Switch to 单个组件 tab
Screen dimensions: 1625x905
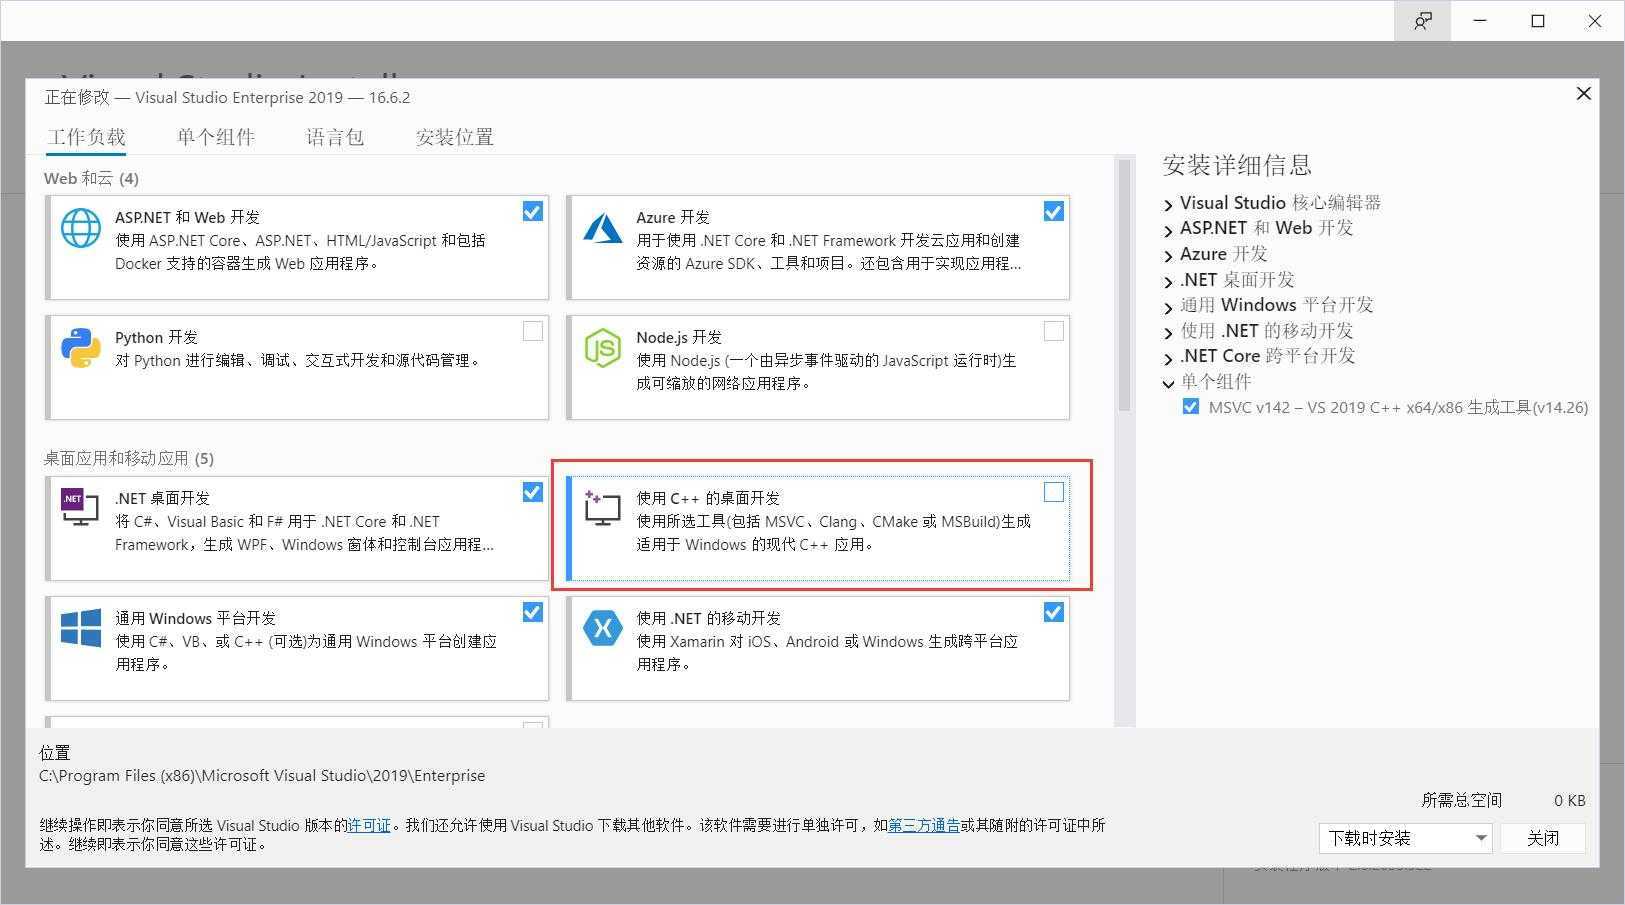[216, 137]
